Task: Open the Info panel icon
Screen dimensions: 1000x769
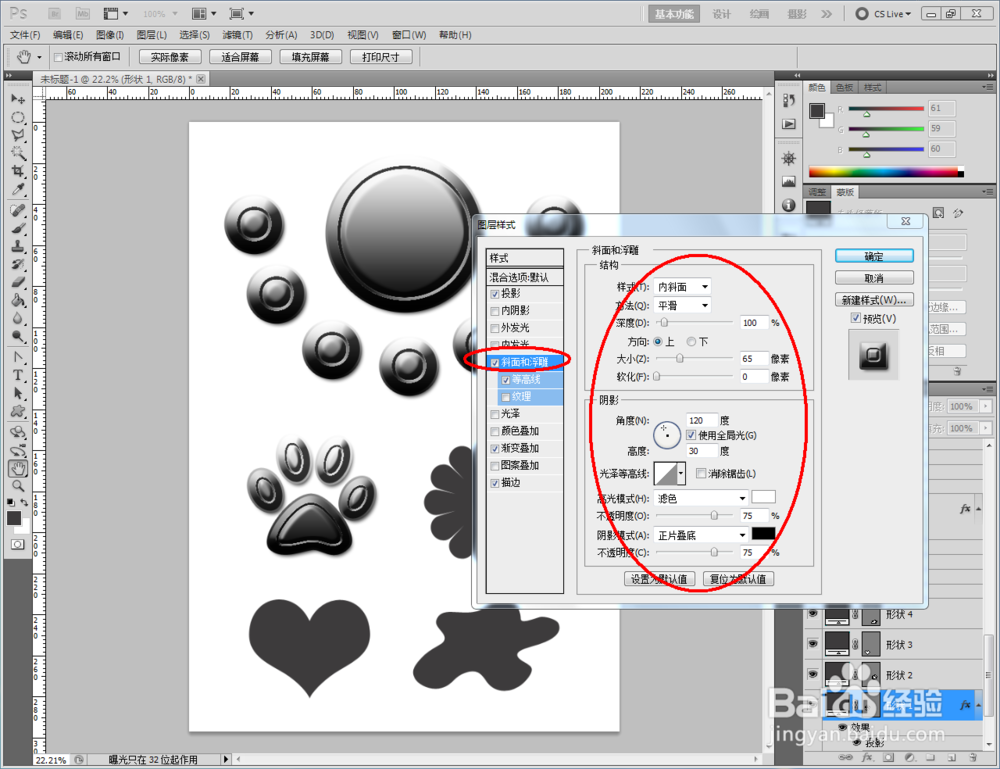Action: 789,205
